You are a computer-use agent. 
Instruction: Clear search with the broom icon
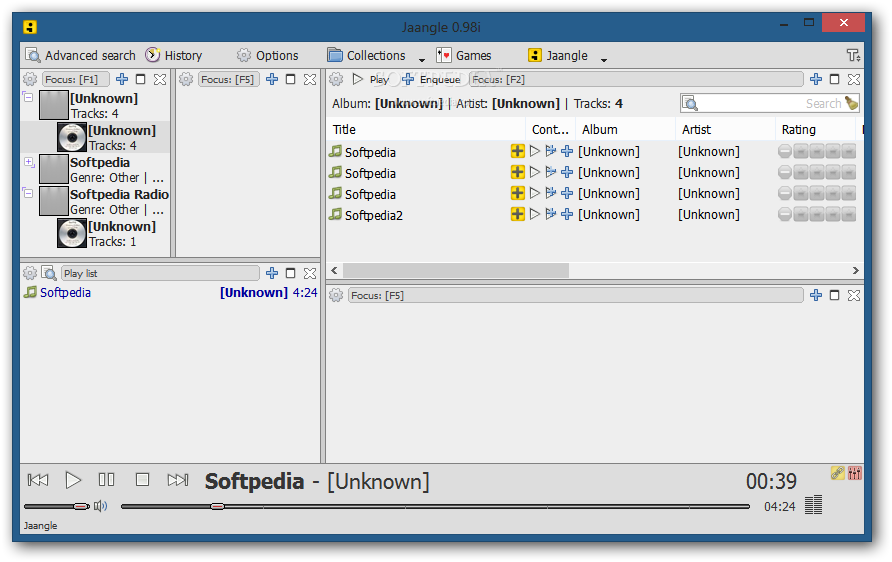click(x=852, y=103)
